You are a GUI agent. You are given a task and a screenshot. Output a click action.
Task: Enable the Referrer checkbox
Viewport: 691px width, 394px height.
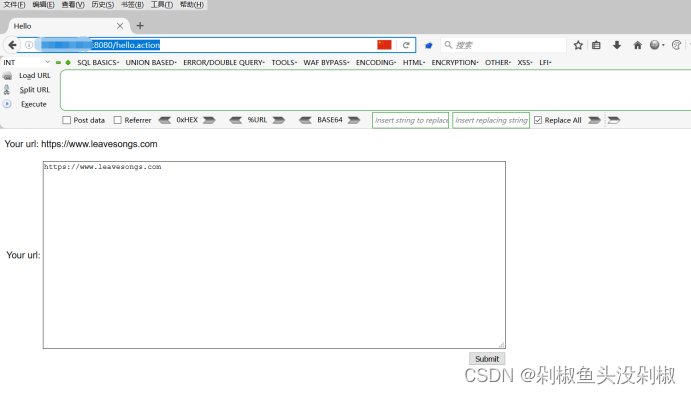coord(118,120)
